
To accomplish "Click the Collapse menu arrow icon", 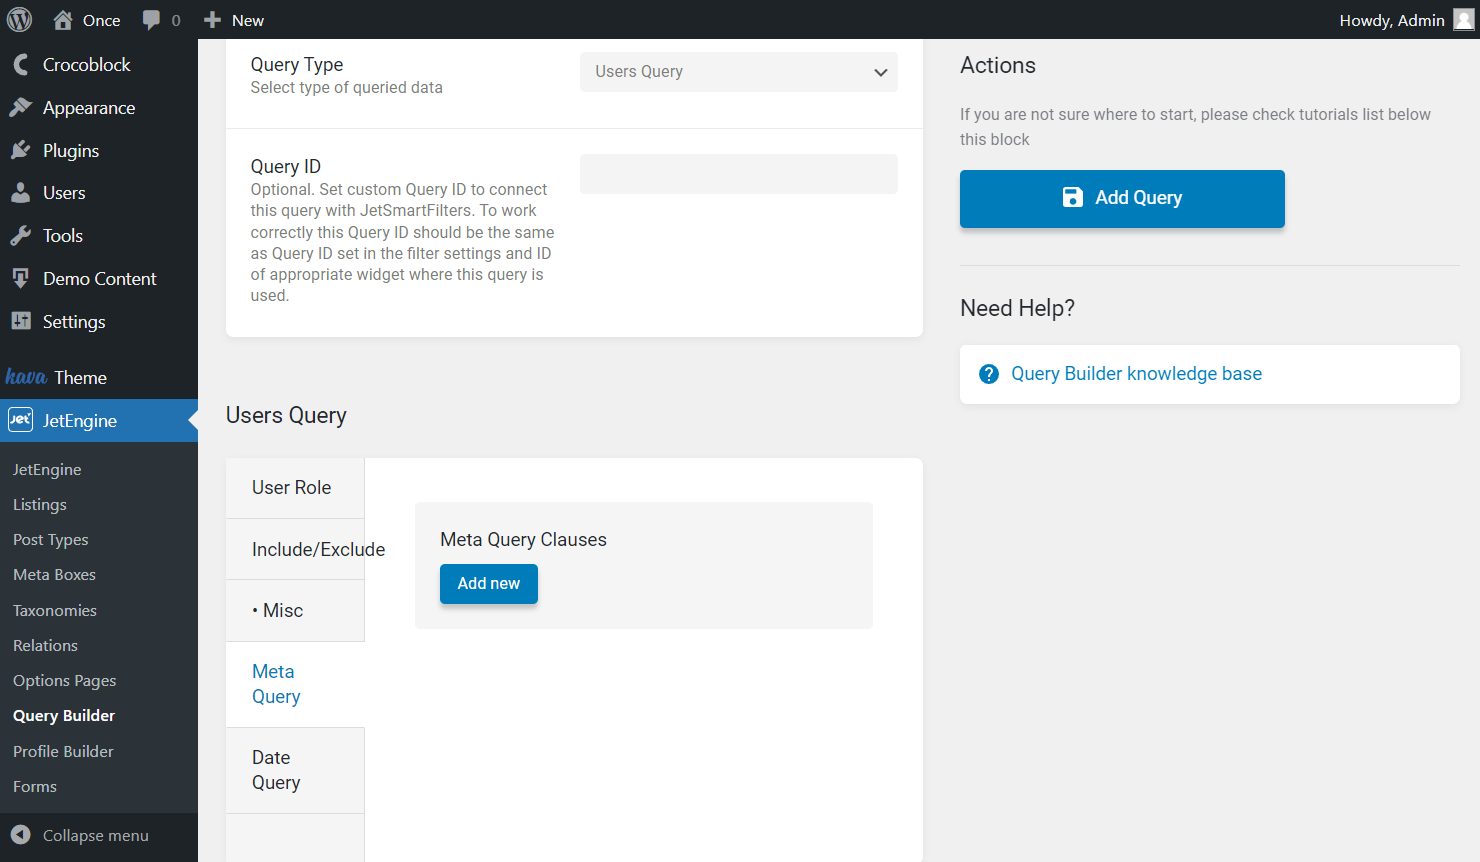I will 21,835.
